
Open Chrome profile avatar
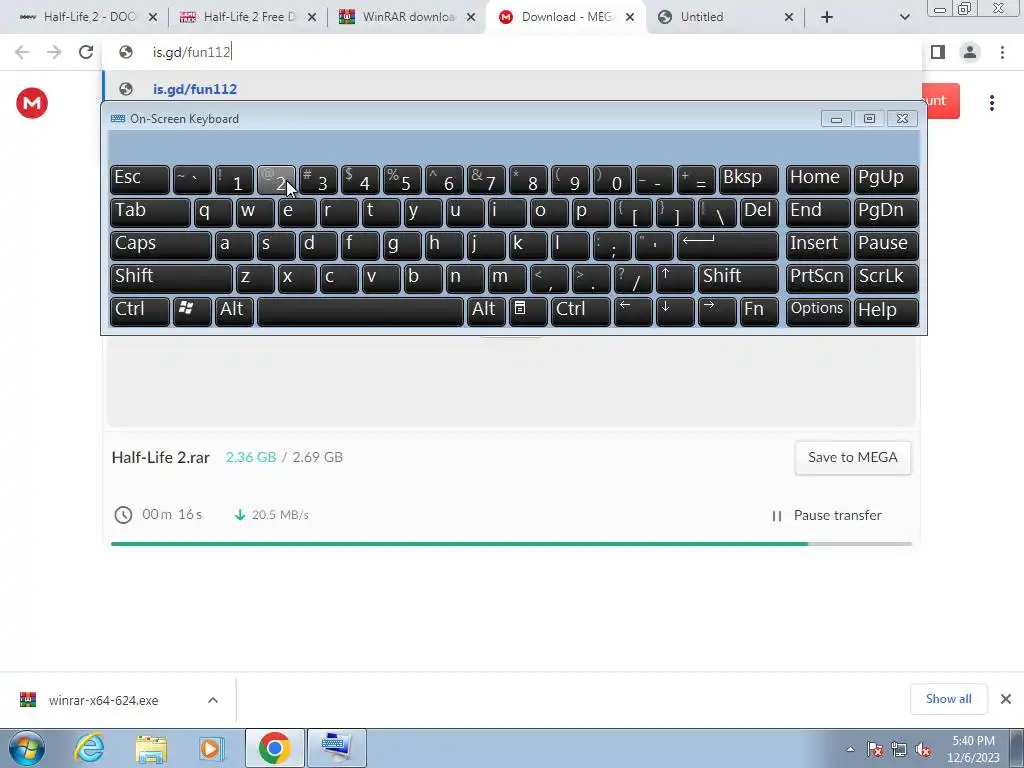coord(970,52)
